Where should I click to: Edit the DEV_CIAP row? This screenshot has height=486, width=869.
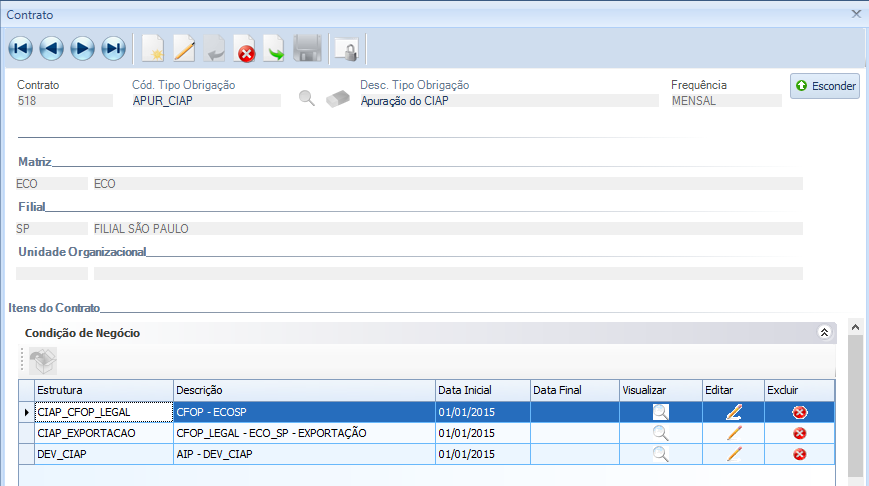(734, 454)
